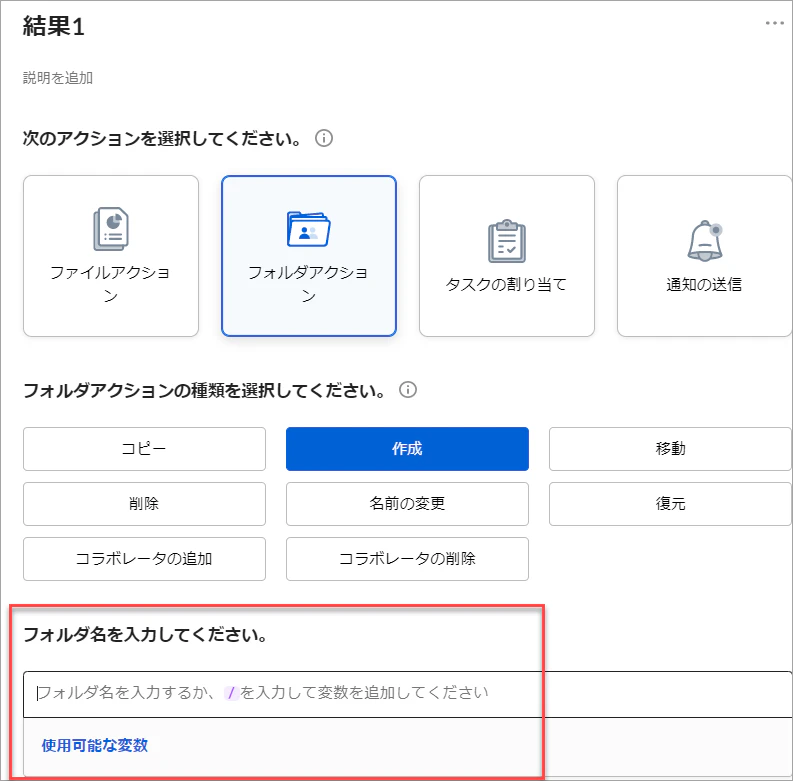Click the blue folder action icon
Screen dimensions: 793x781
point(309,229)
